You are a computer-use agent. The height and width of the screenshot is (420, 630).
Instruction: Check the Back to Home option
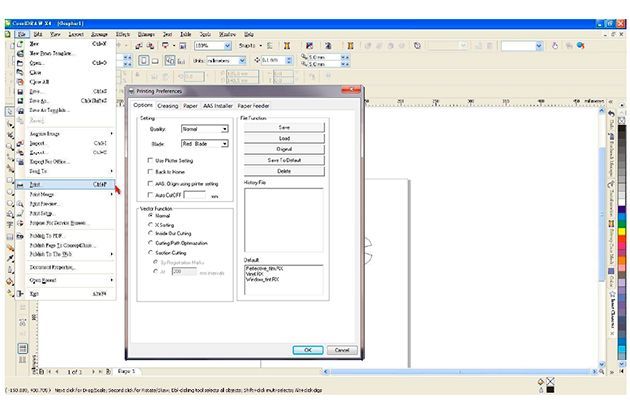pos(152,172)
